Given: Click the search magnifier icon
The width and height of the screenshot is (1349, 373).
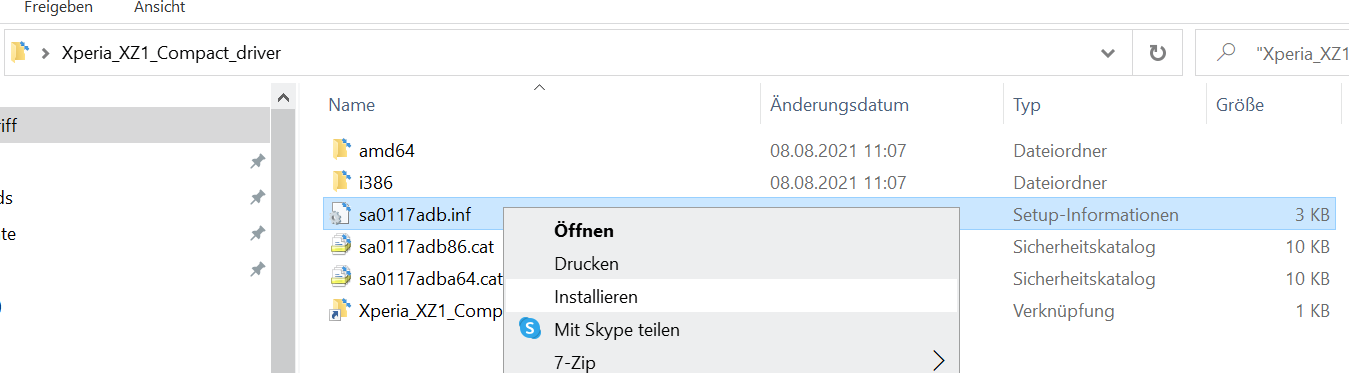Looking at the screenshot, I should click(x=1226, y=53).
